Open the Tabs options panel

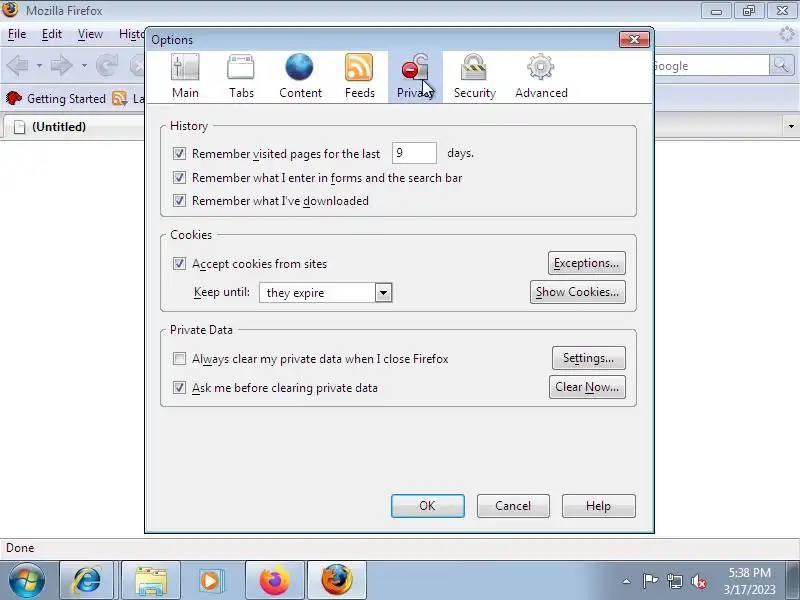click(241, 77)
